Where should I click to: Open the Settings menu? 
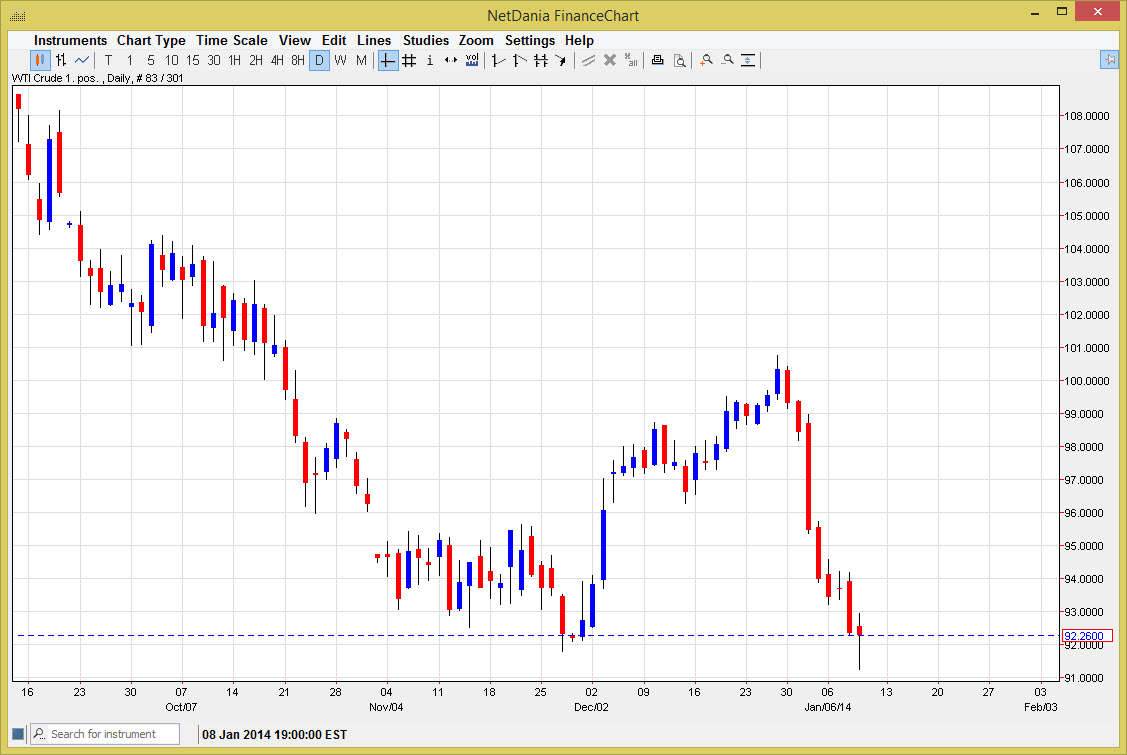point(529,40)
